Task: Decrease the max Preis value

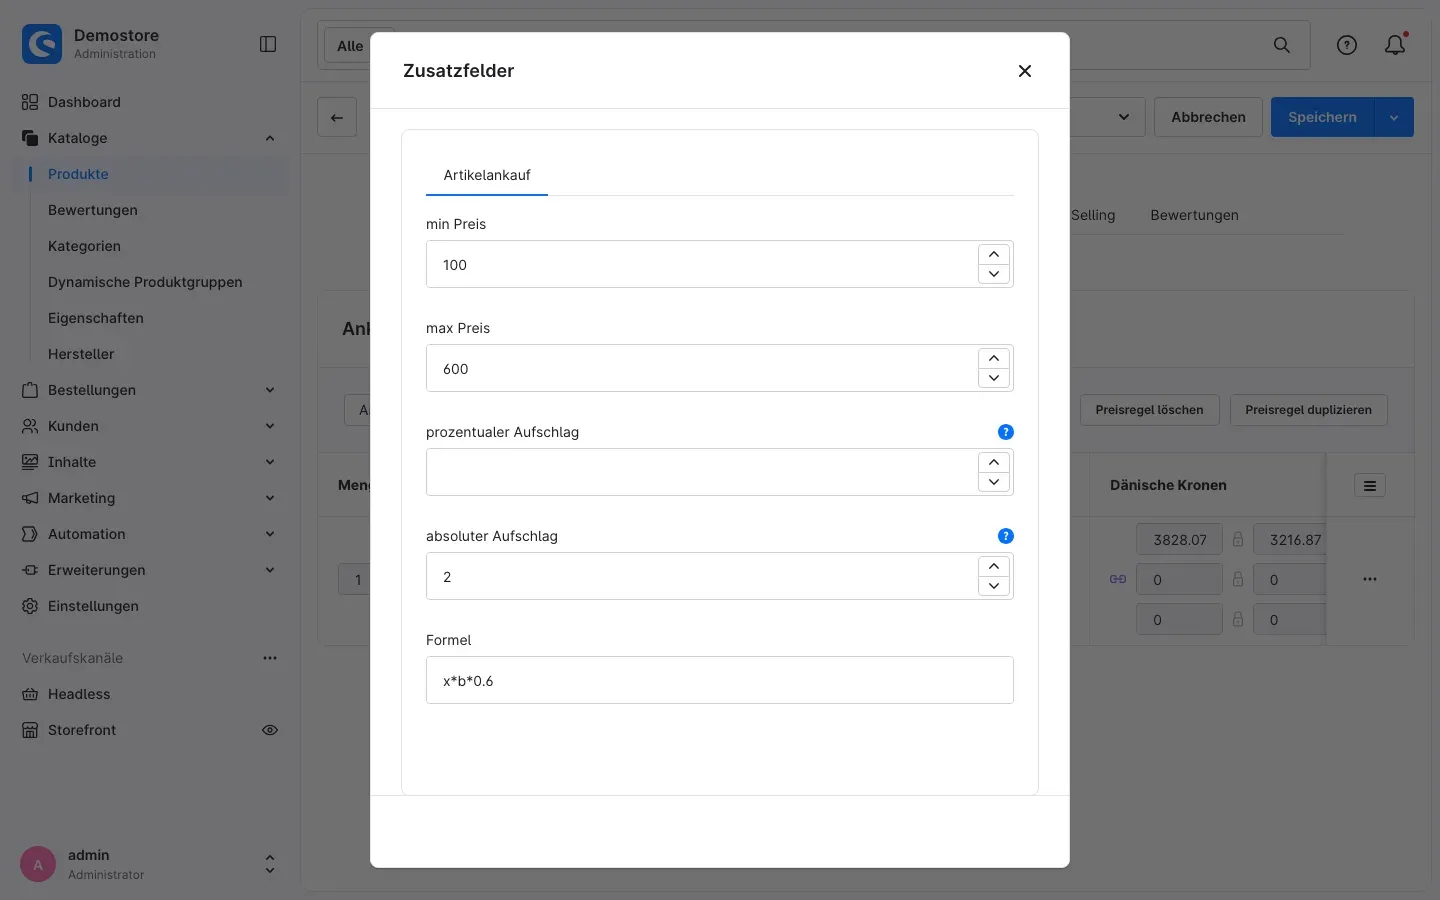Action: (994, 378)
